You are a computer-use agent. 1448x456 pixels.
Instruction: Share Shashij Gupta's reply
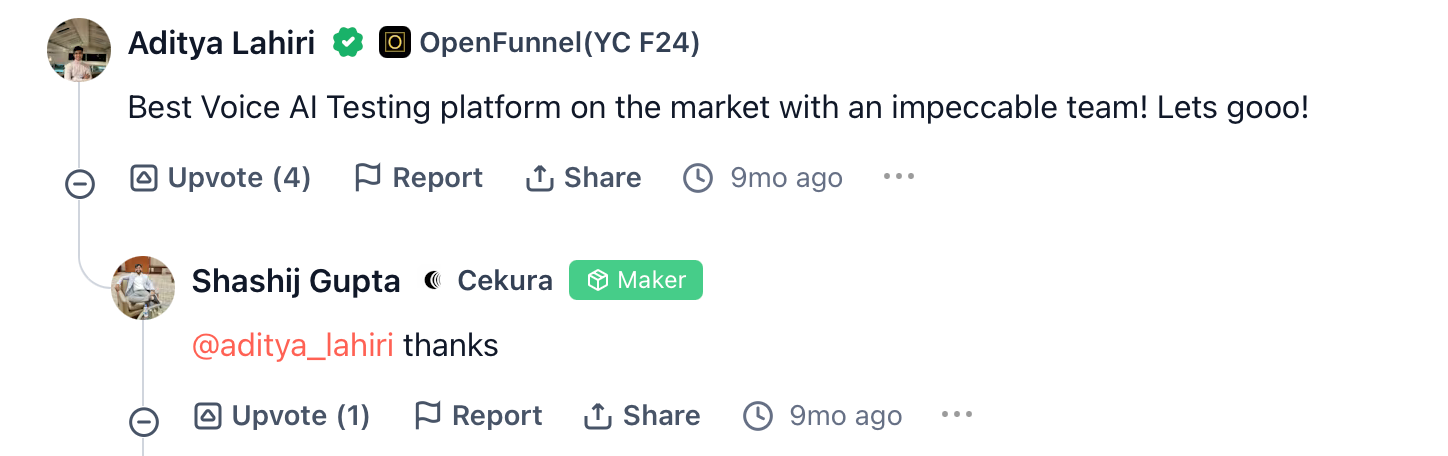tap(642, 416)
